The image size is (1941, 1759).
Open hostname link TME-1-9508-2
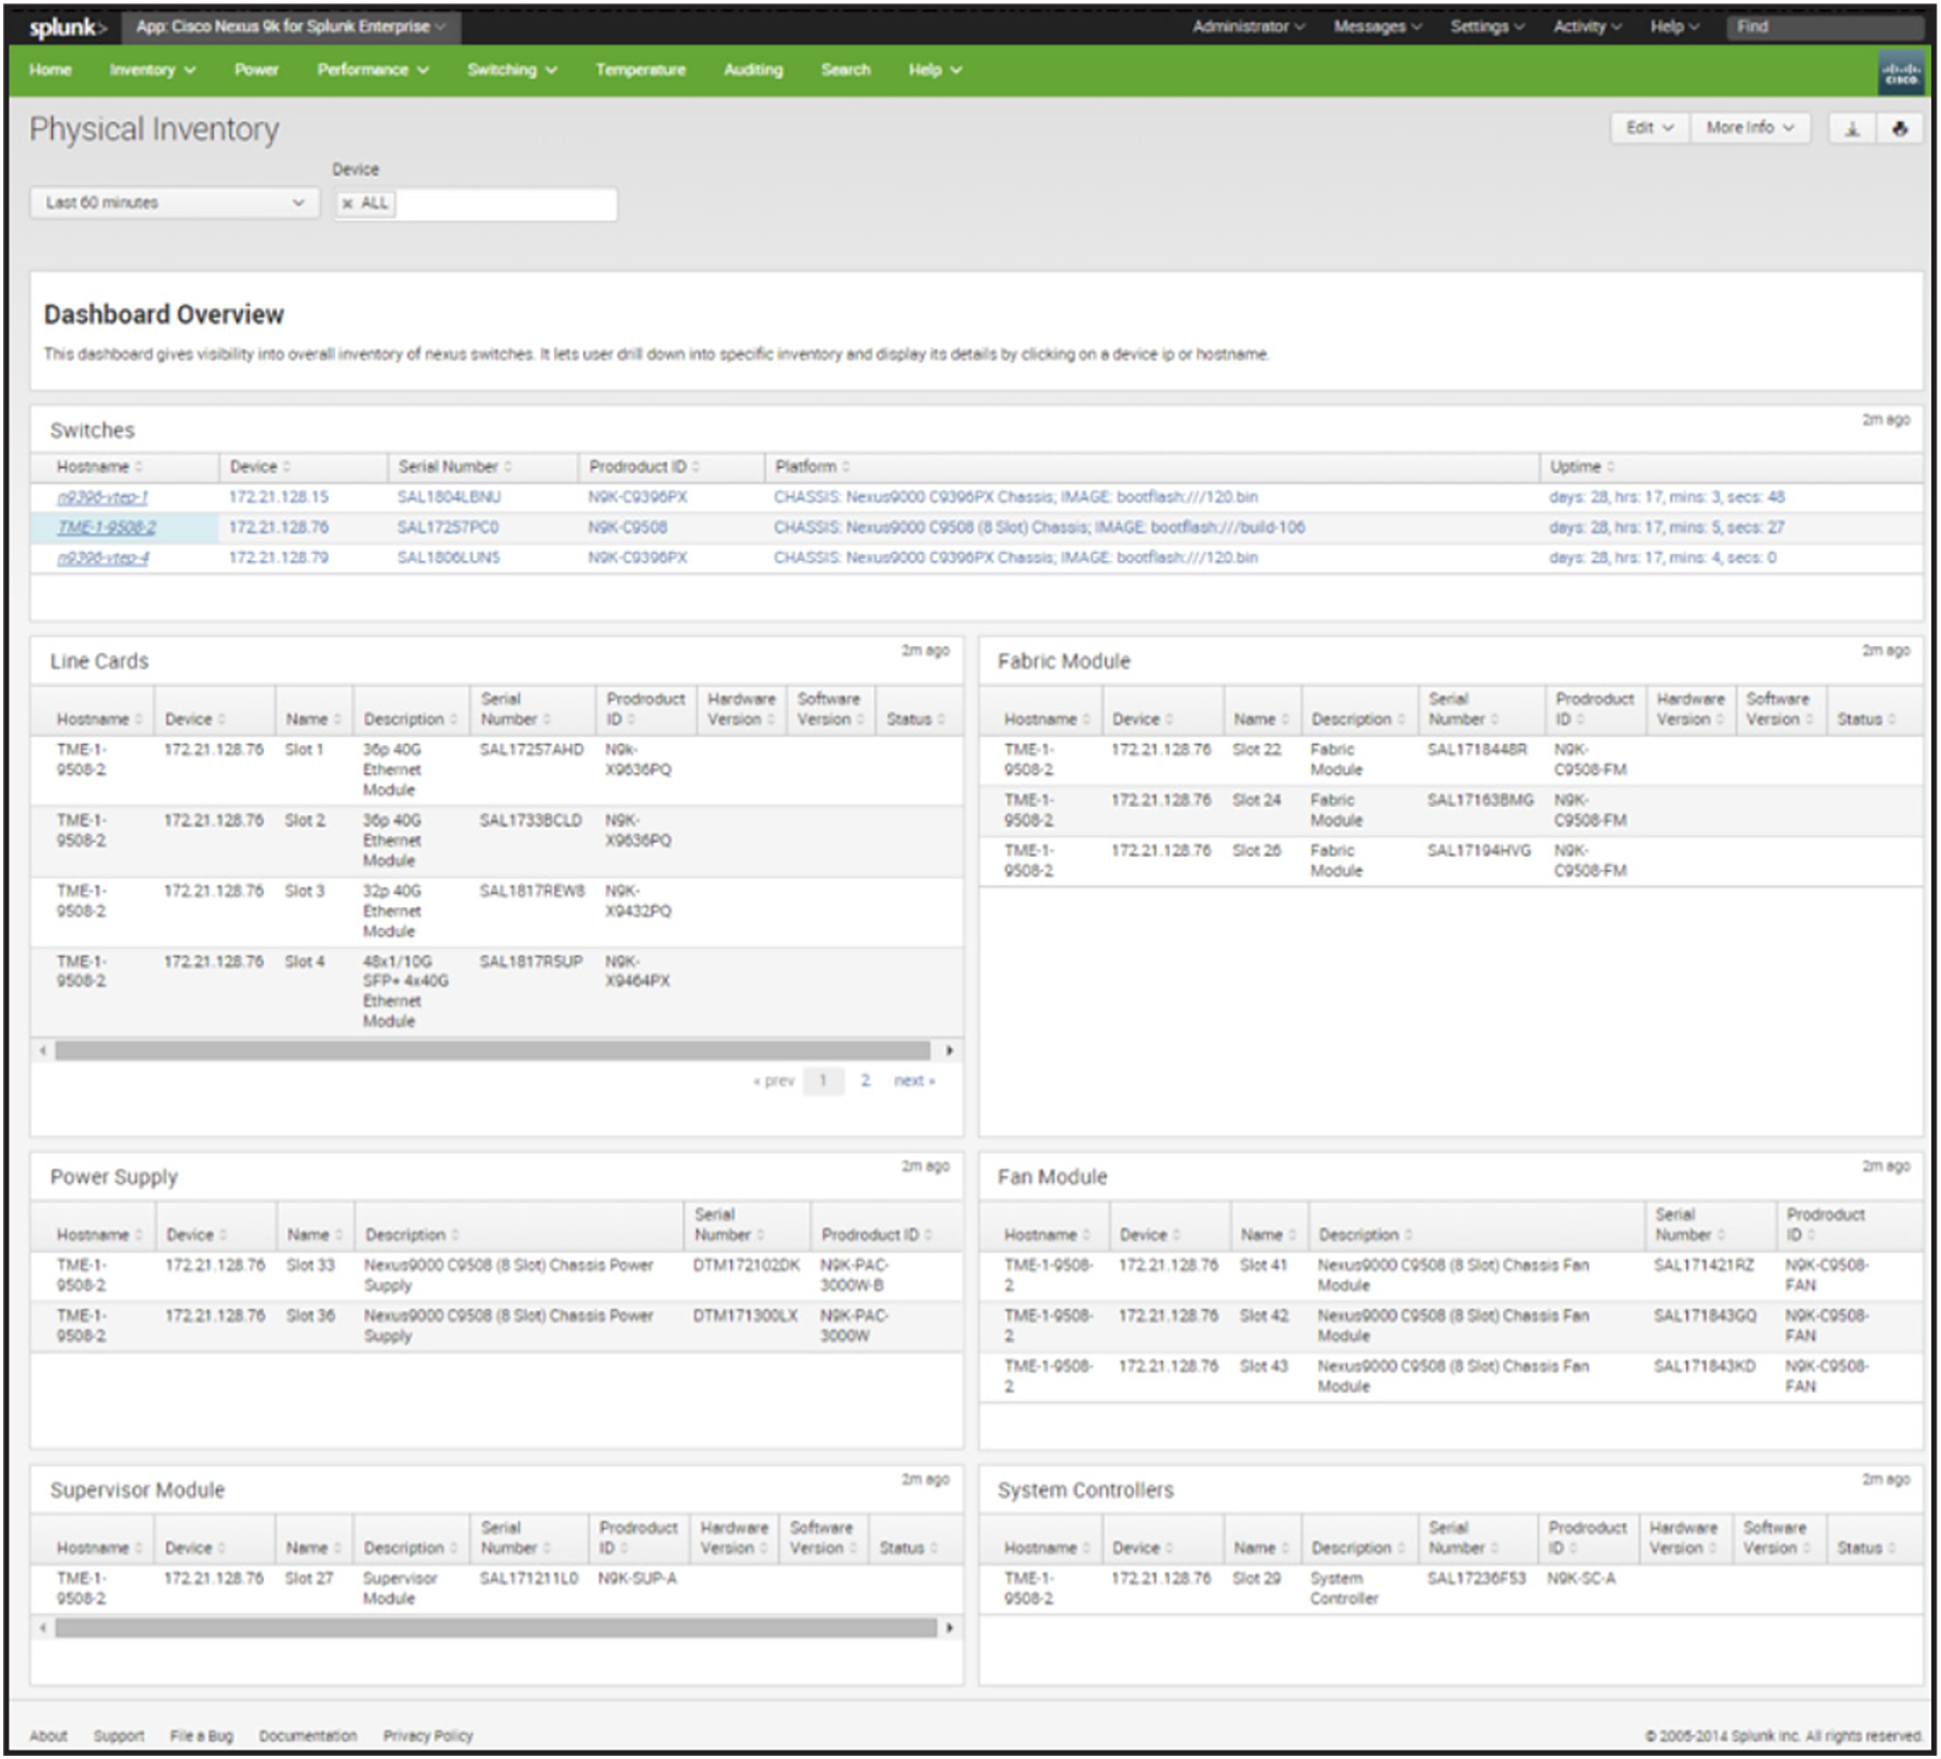pos(106,528)
